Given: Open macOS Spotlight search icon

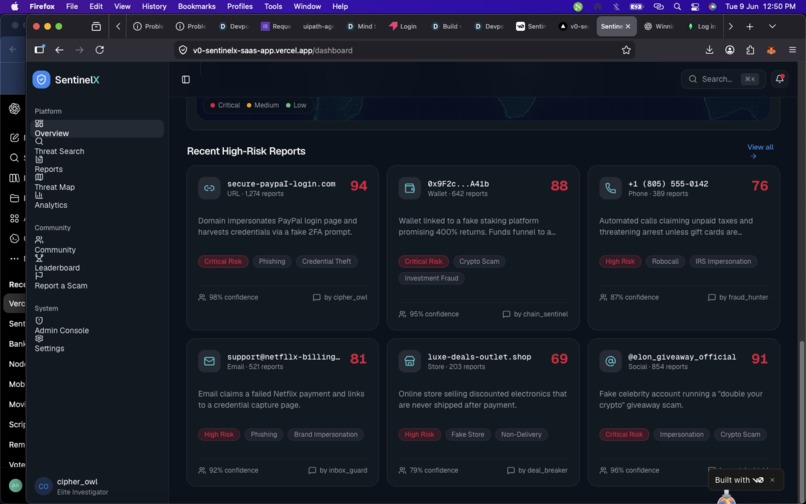Looking at the screenshot, I should pos(677,7).
